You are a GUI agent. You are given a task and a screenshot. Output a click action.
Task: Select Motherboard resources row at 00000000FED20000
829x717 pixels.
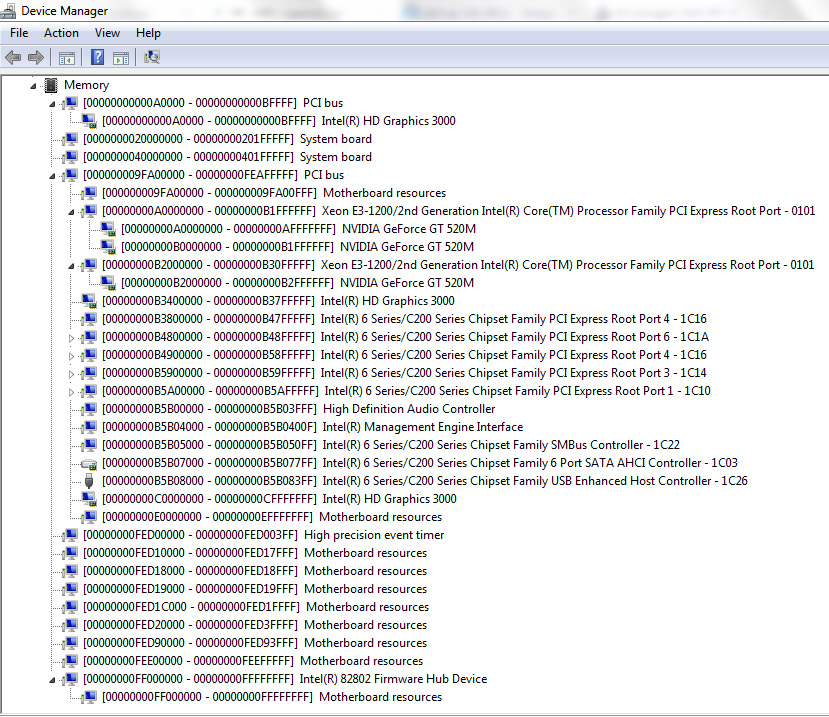tap(255, 624)
